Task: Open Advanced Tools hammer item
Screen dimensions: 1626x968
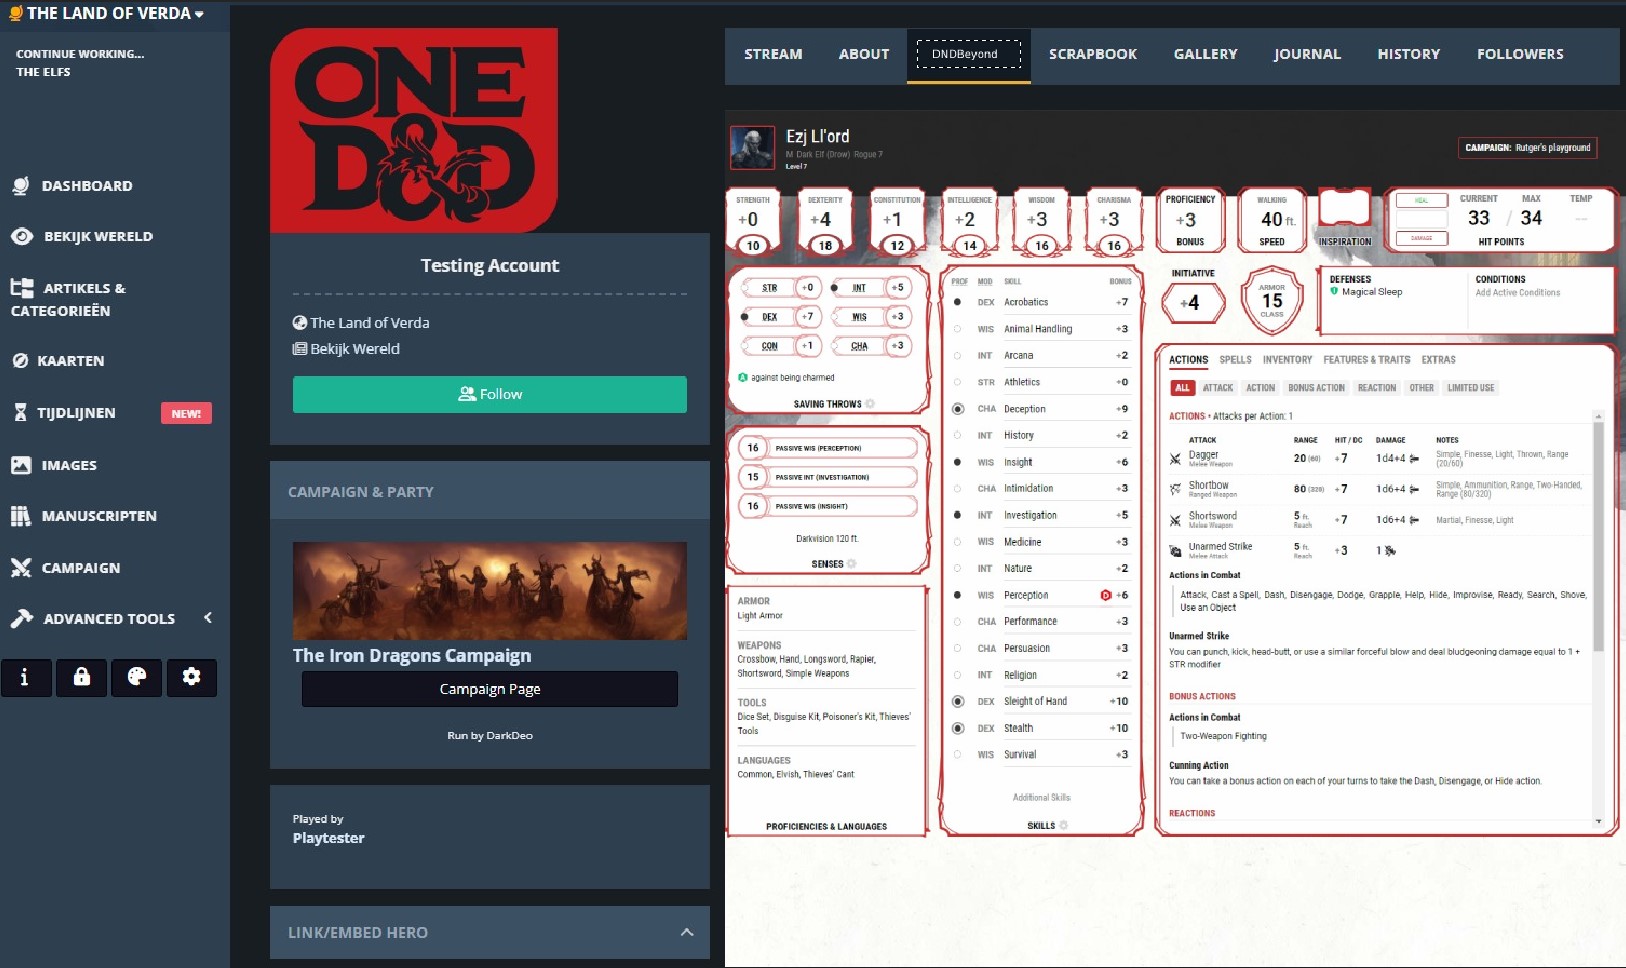Action: 93,619
